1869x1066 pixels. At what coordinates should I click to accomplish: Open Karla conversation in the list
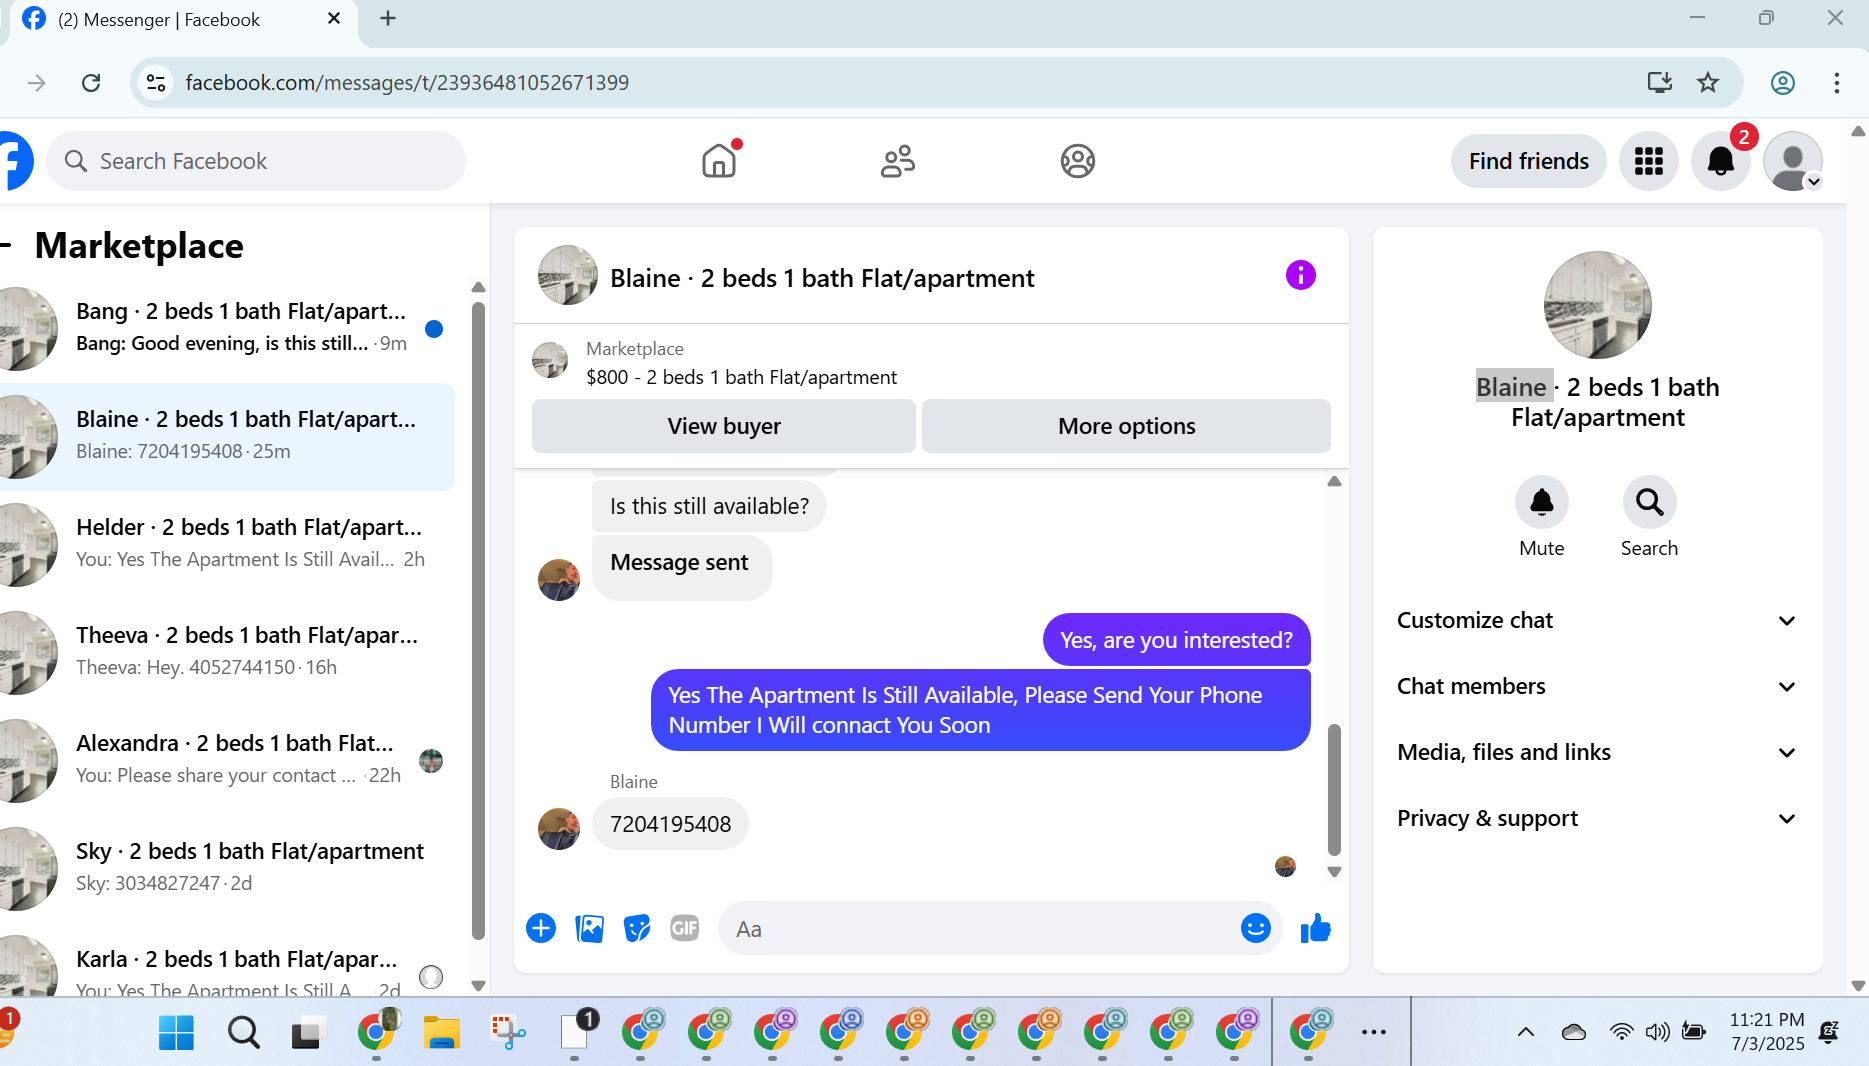coord(227,961)
